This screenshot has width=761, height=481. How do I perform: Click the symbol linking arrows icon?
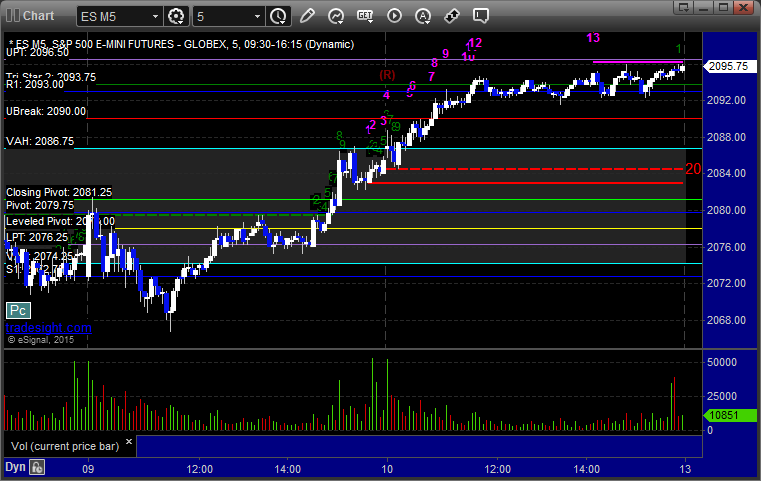click(452, 16)
